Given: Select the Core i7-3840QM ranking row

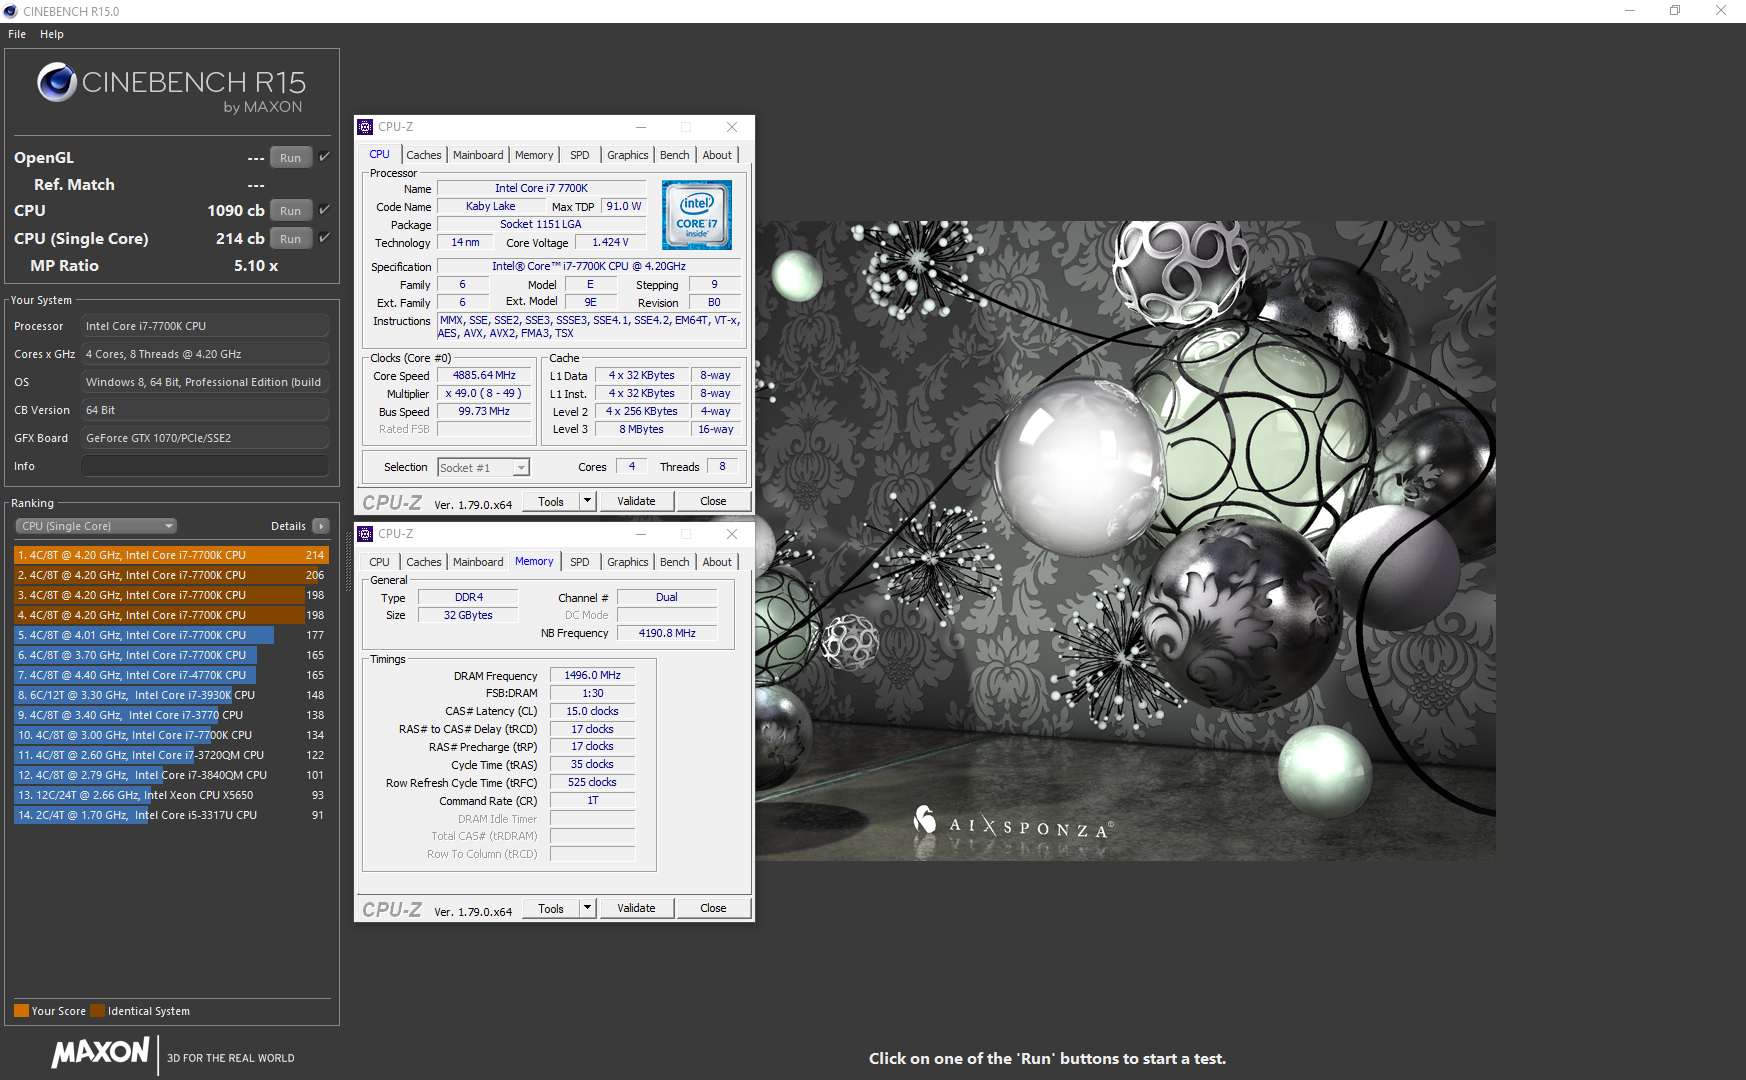Looking at the screenshot, I should [x=171, y=775].
